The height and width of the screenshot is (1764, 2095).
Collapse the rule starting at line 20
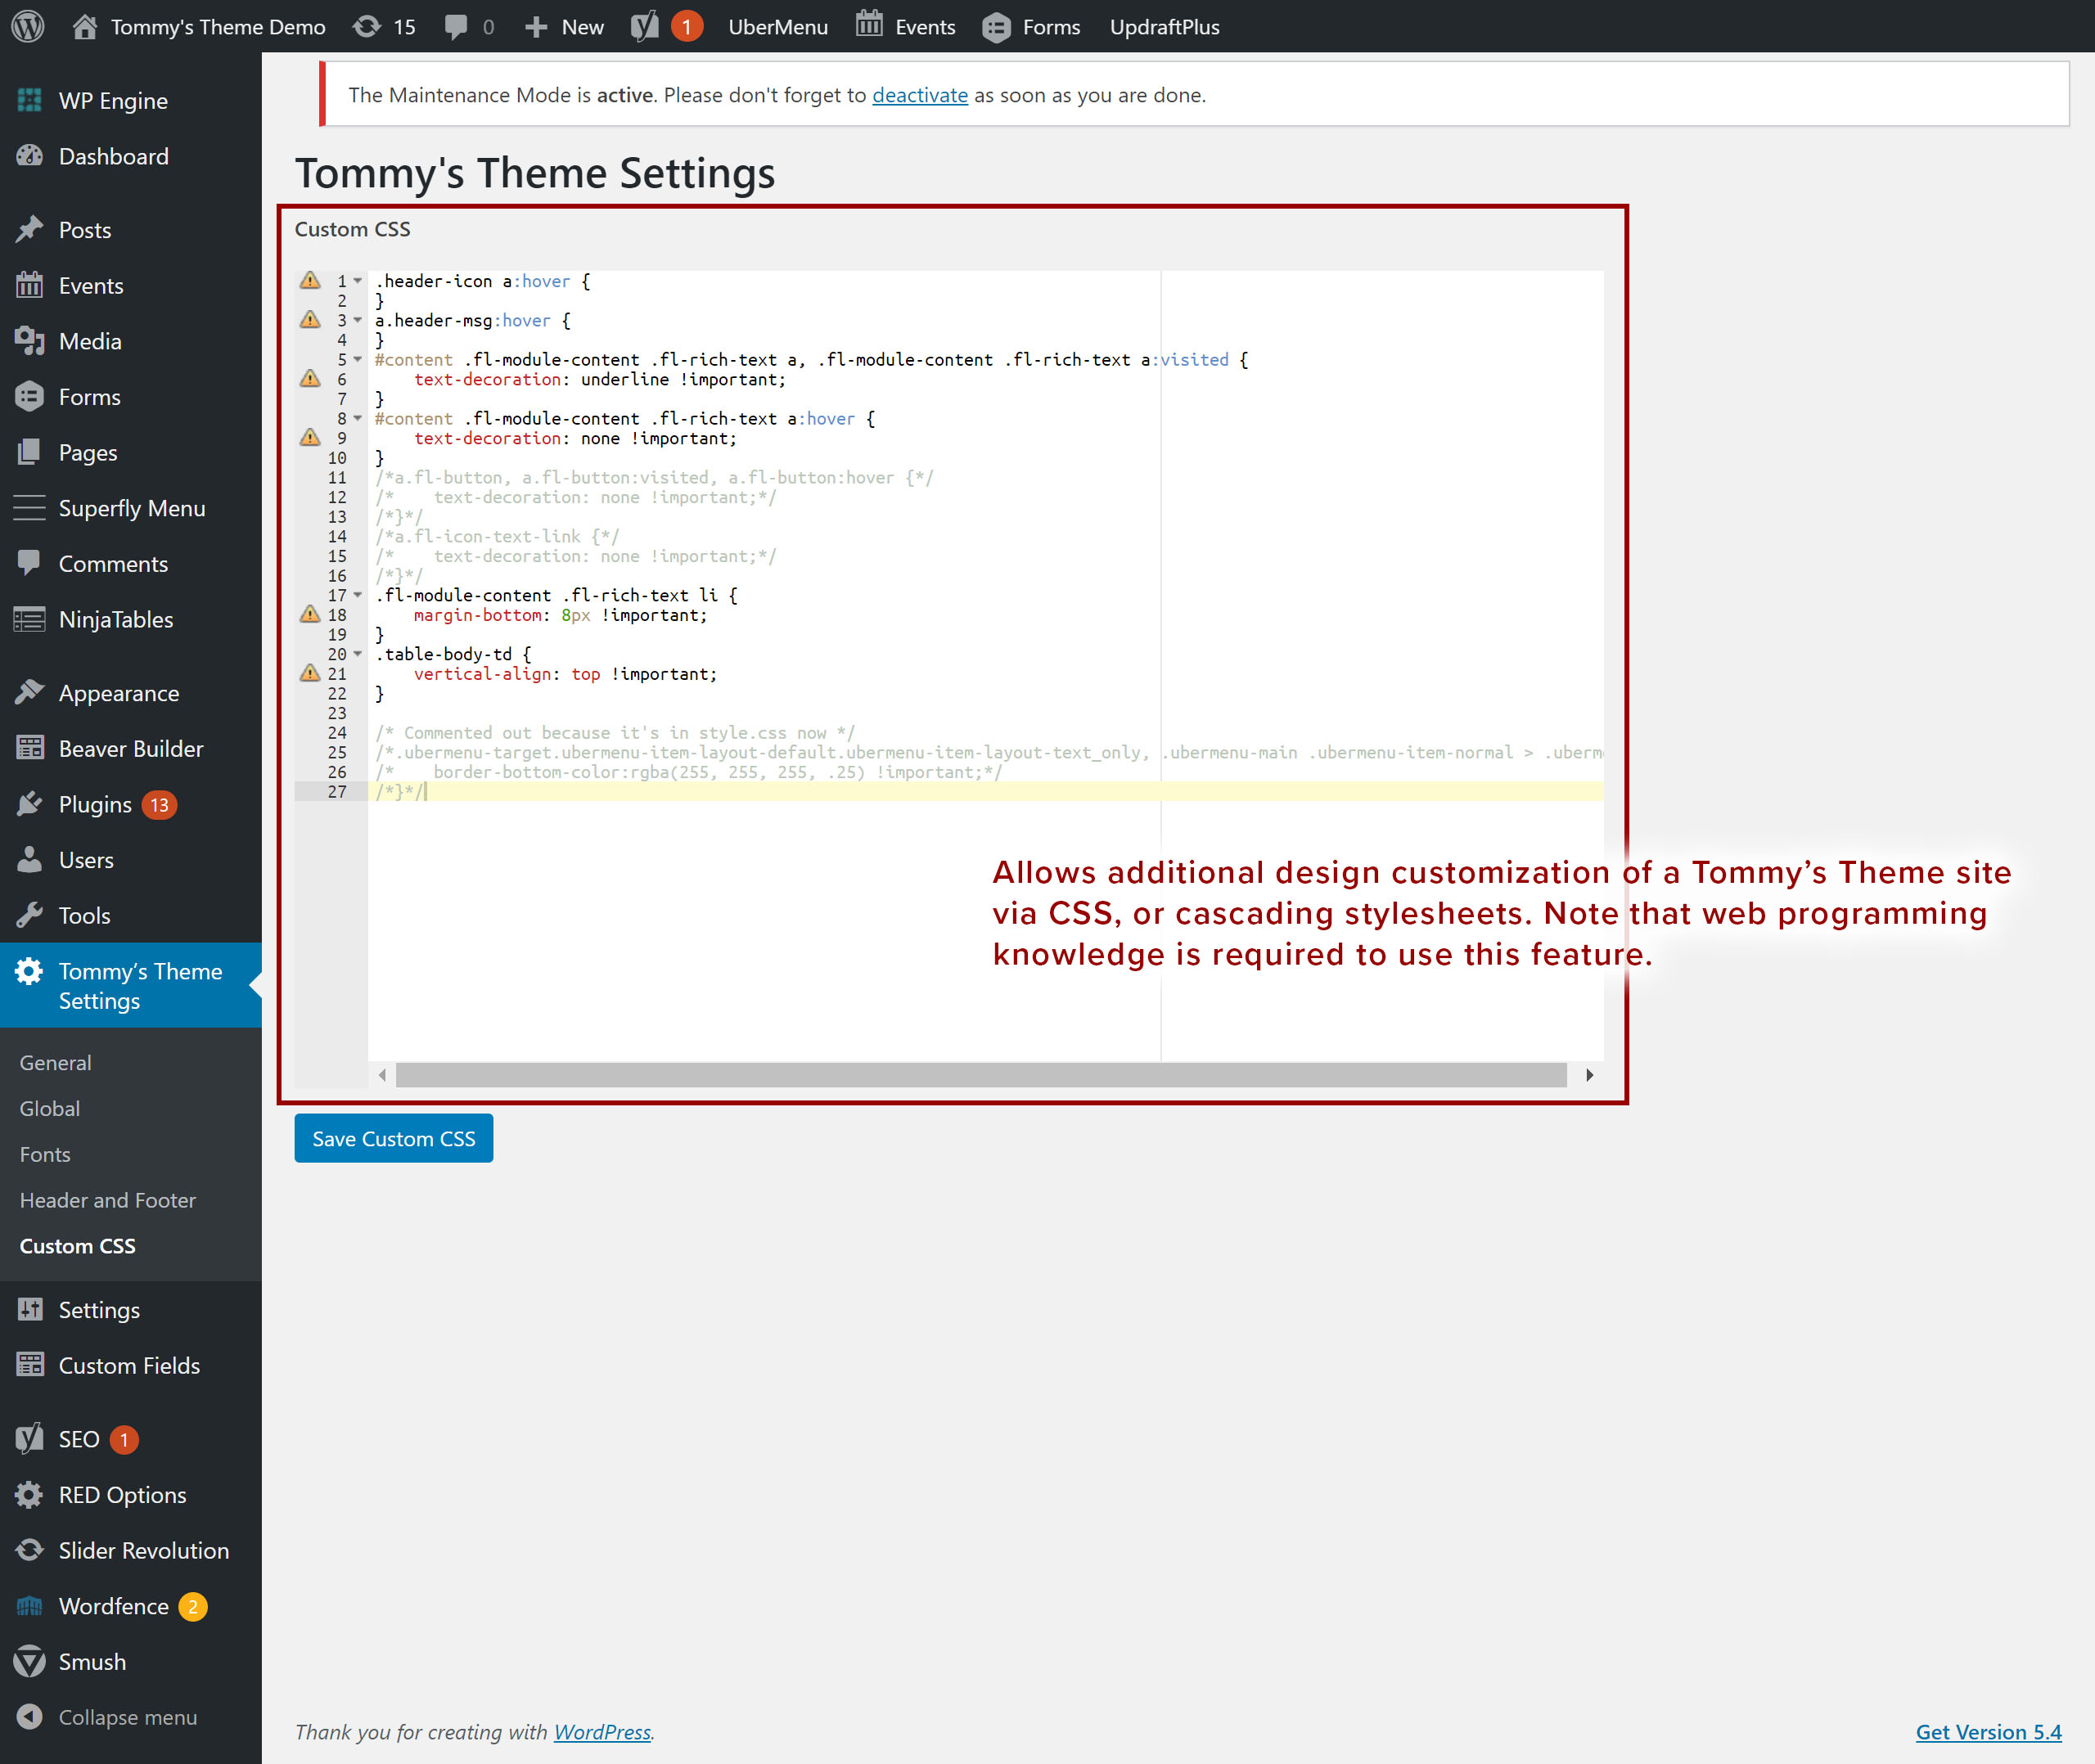pos(358,654)
